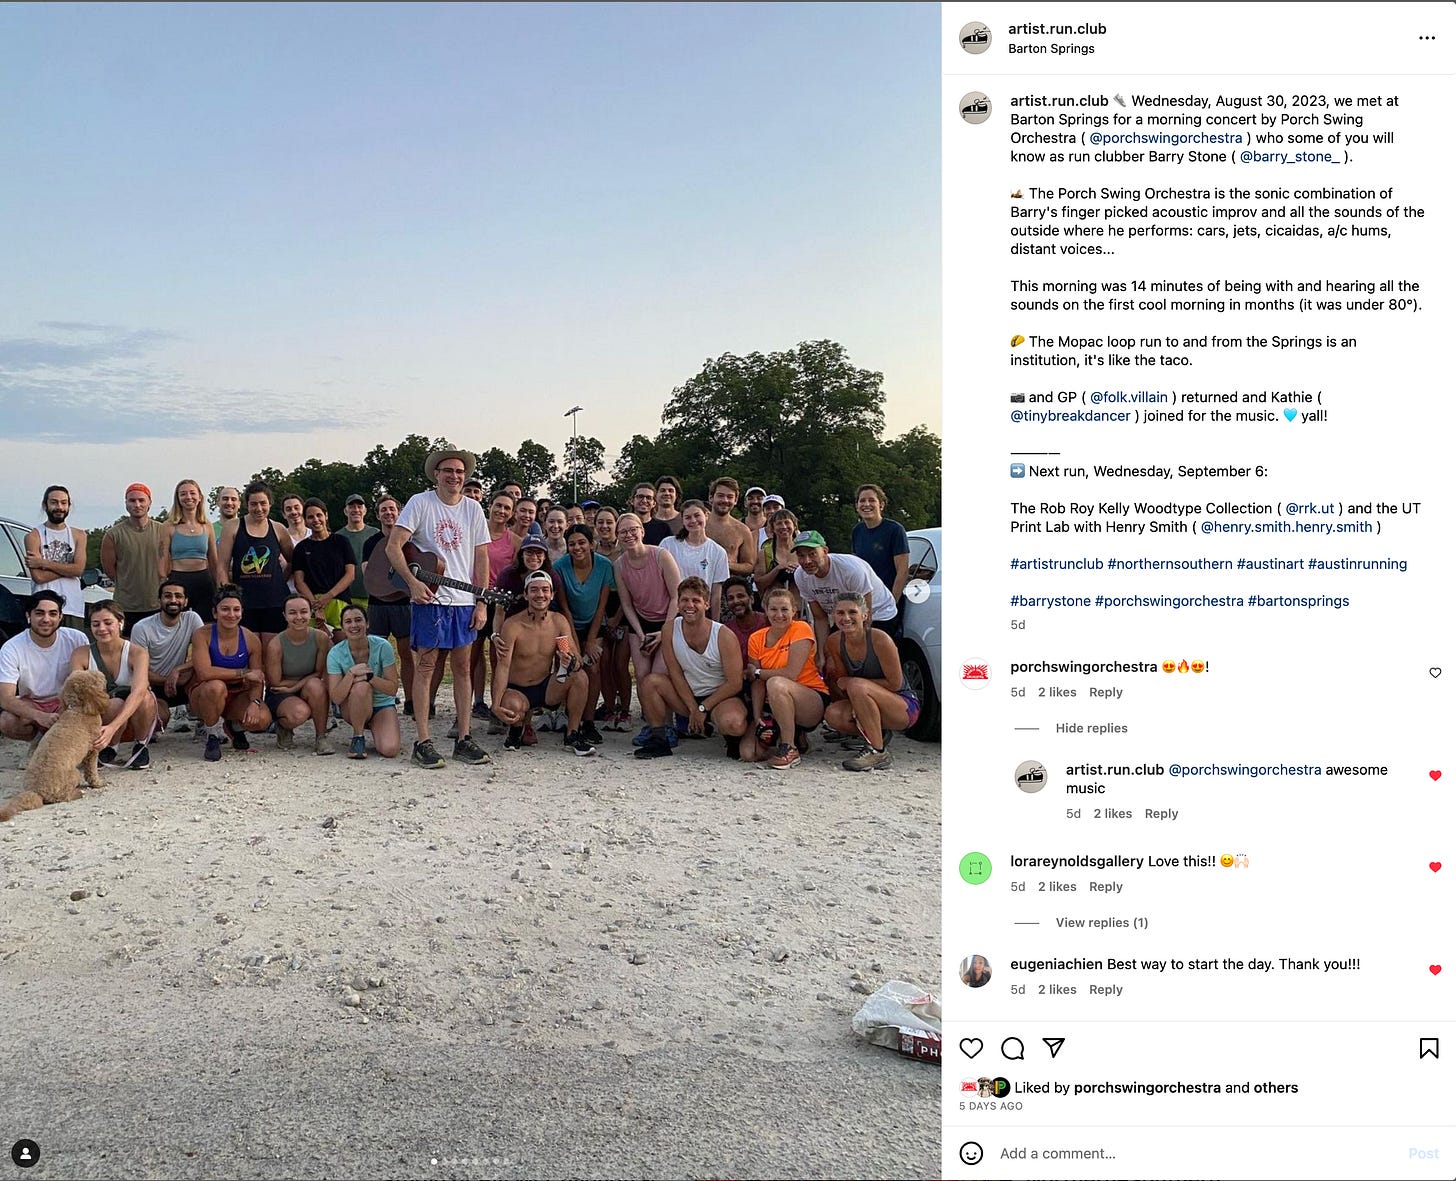Viewport: 1456px width, 1181px height.
Task: Like the post with heart icon
Action: pyautogui.click(x=971, y=1048)
